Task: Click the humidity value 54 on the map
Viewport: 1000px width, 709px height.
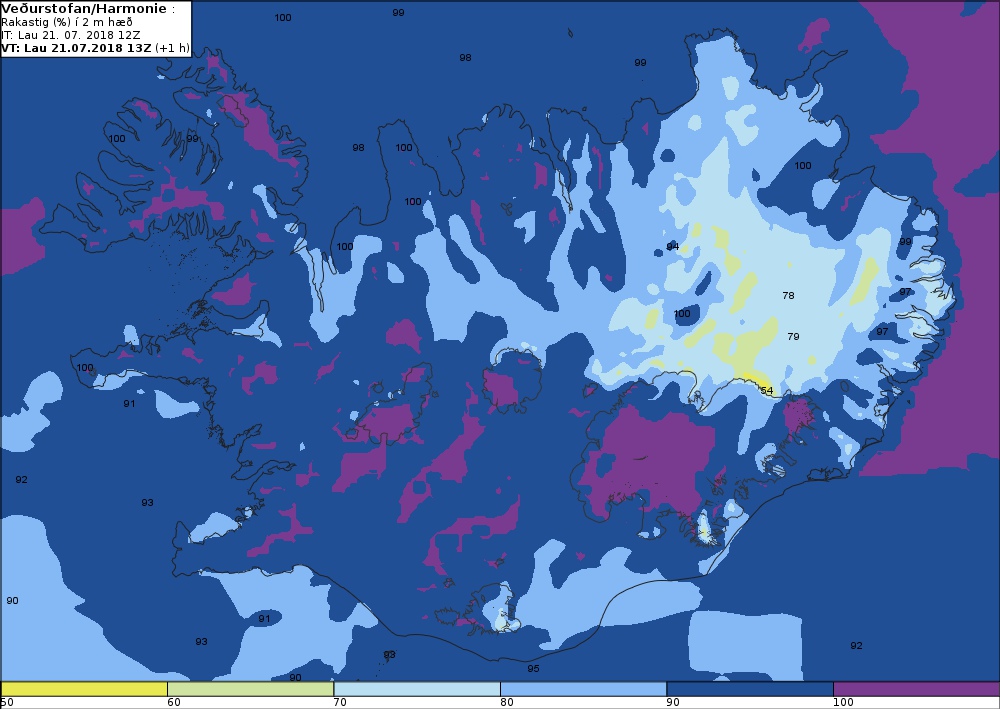Action: click(x=767, y=390)
